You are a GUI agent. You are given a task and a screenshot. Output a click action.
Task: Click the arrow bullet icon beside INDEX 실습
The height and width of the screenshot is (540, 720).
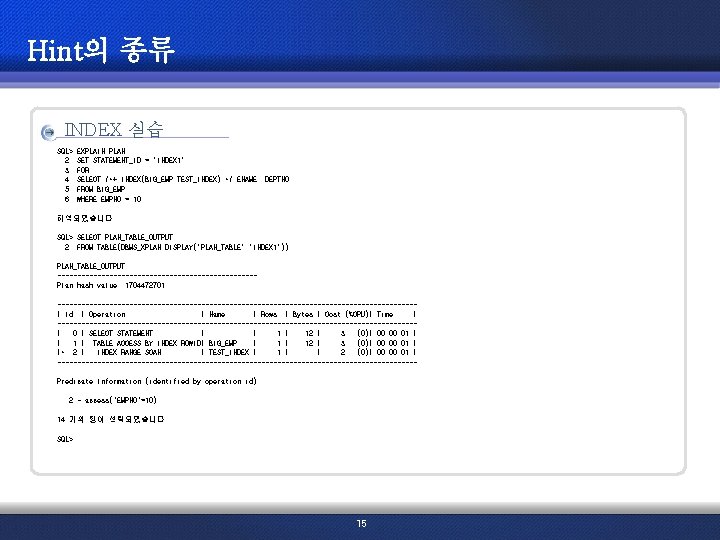pos(47,132)
